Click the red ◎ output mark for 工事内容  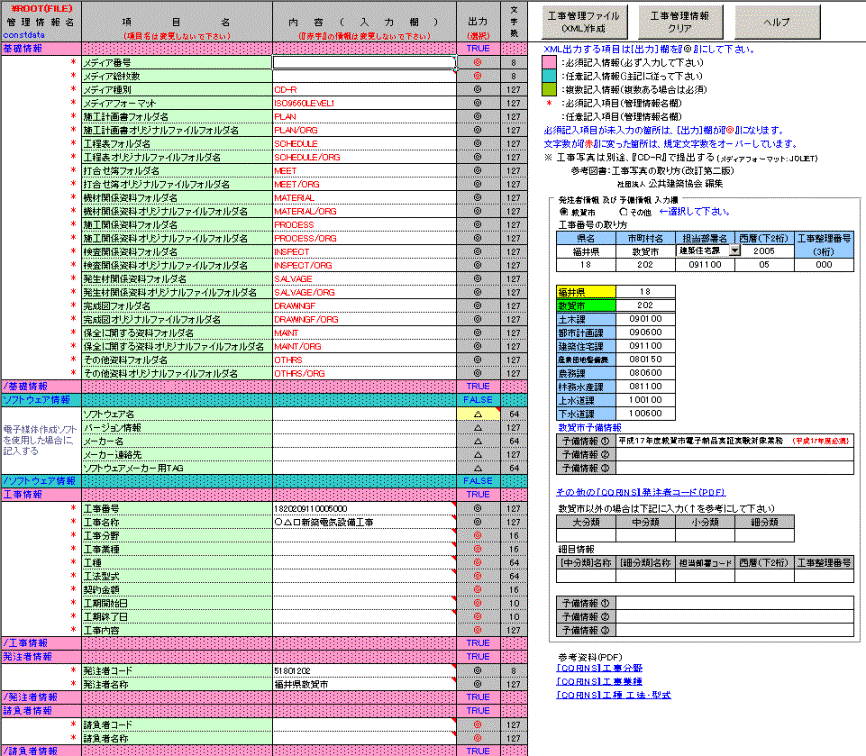(478, 630)
